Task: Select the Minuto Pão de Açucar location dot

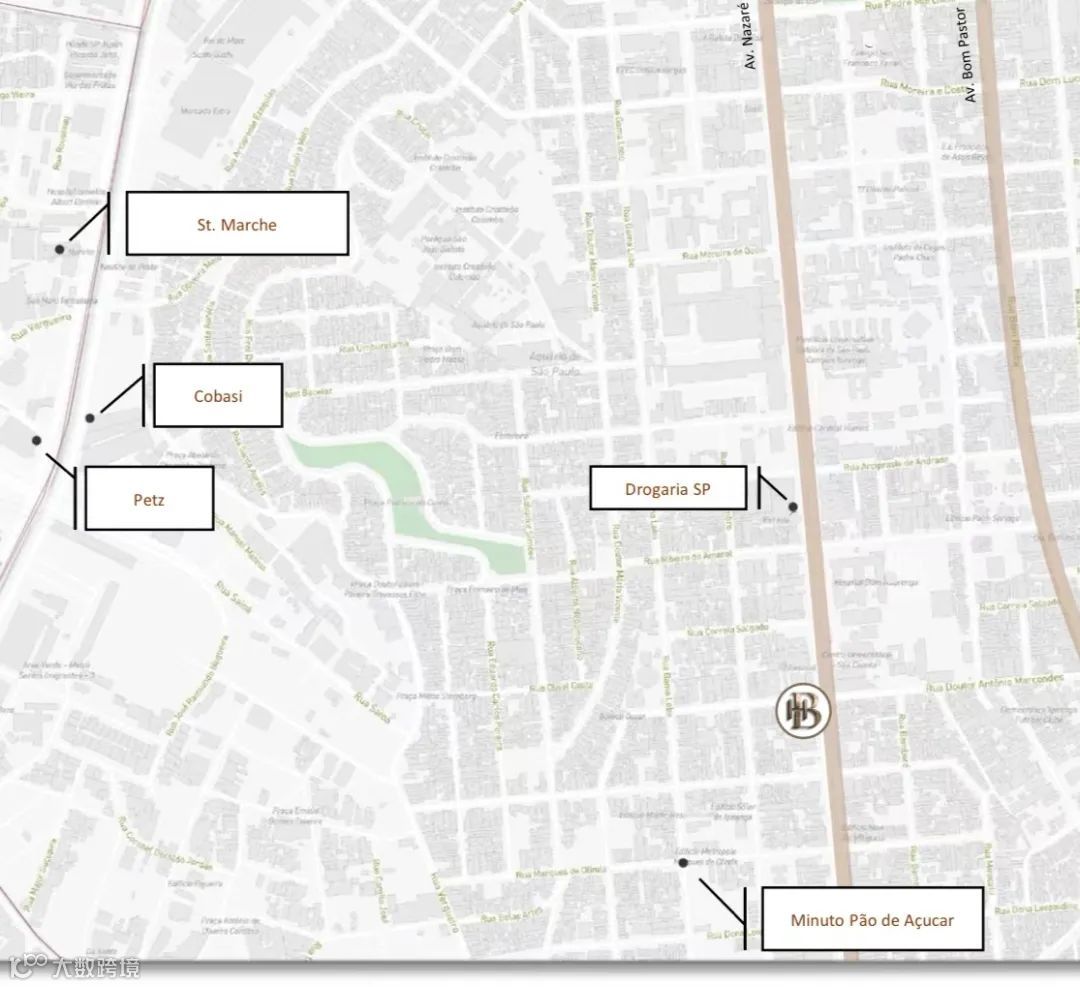Action: point(683,862)
